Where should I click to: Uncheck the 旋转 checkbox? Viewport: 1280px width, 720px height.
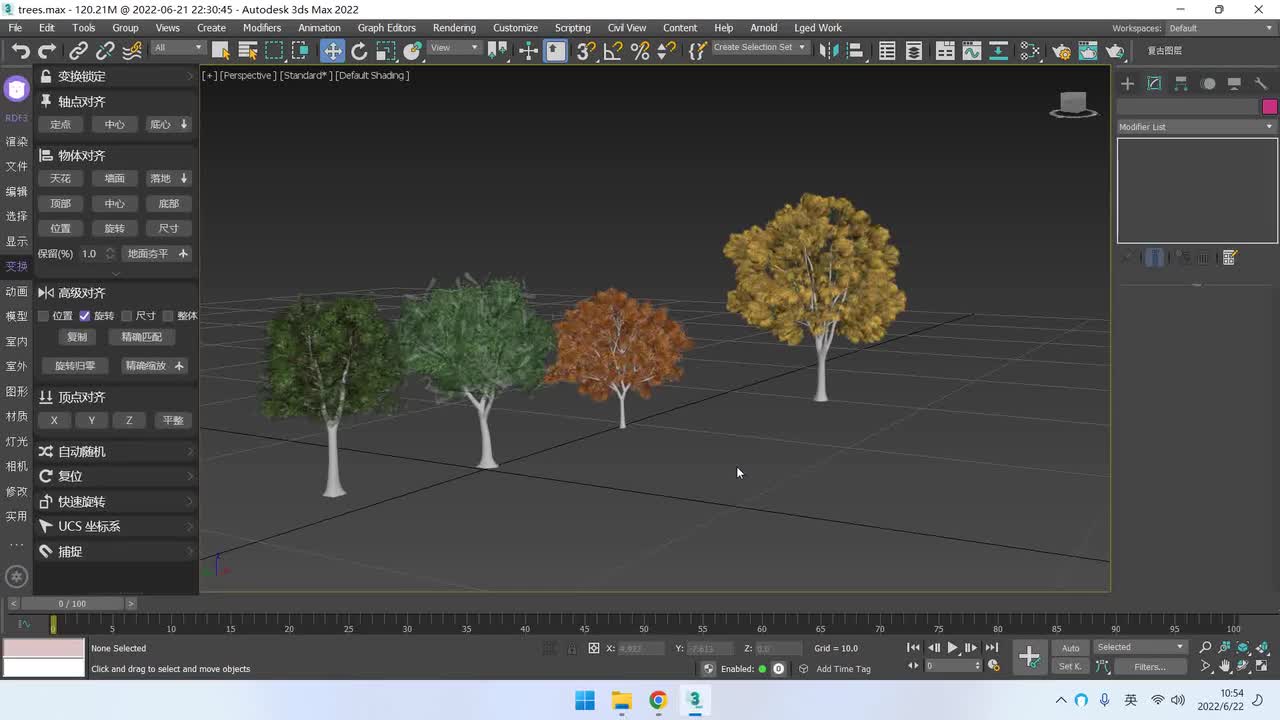(85, 316)
